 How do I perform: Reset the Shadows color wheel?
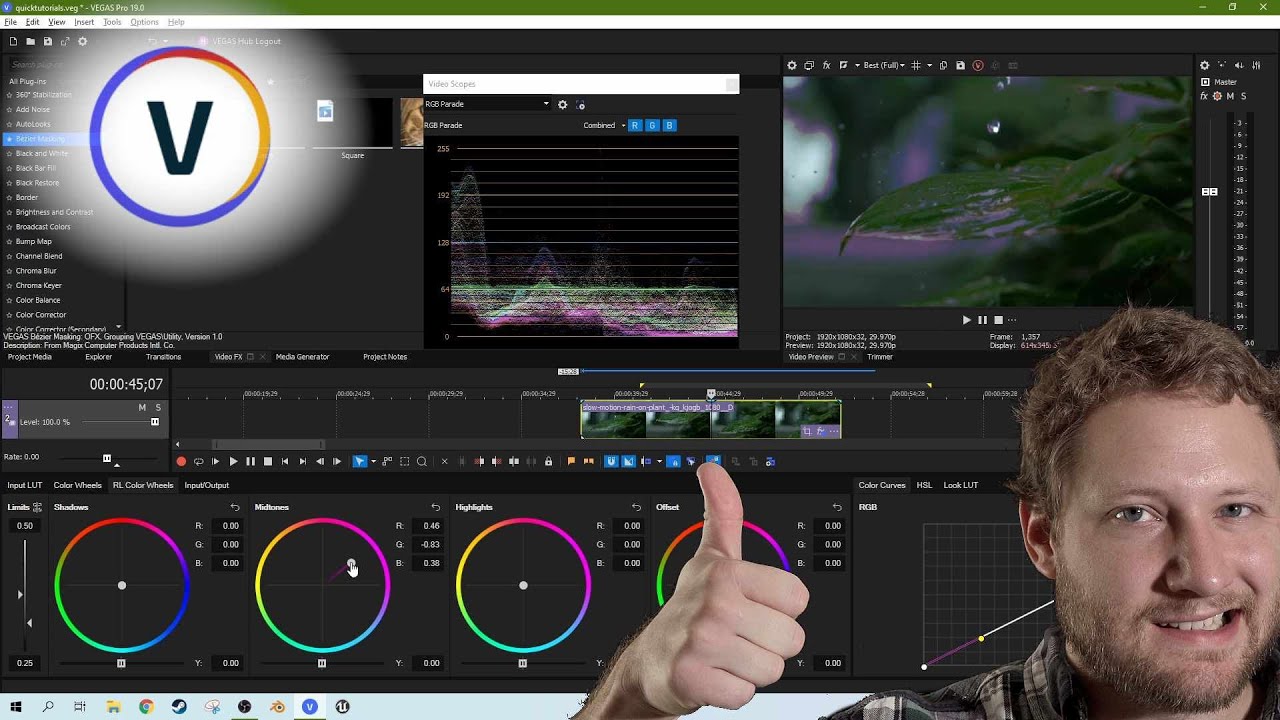click(235, 507)
